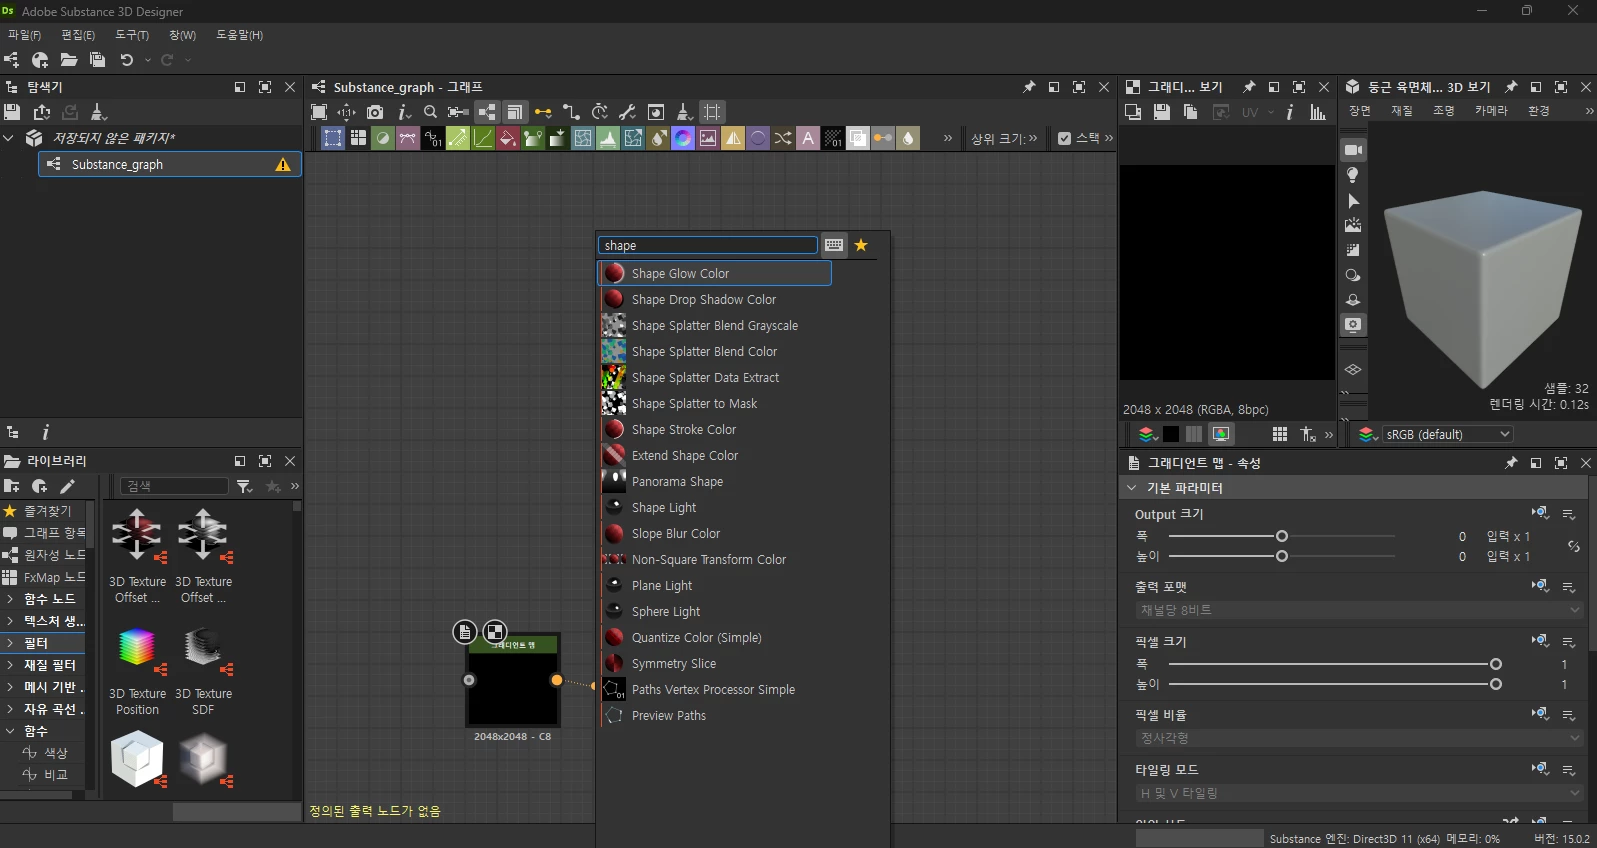Click the save disk icon in Explorer panel

[x=12, y=112]
